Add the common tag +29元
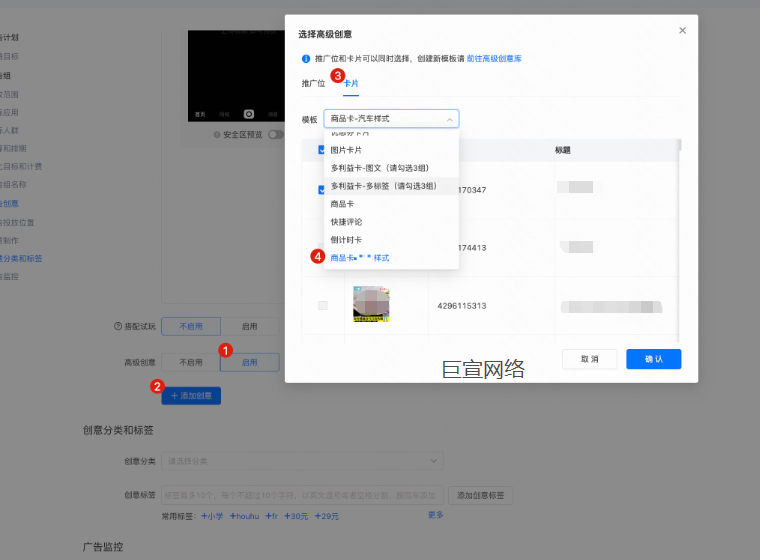The image size is (760, 560). tap(327, 516)
